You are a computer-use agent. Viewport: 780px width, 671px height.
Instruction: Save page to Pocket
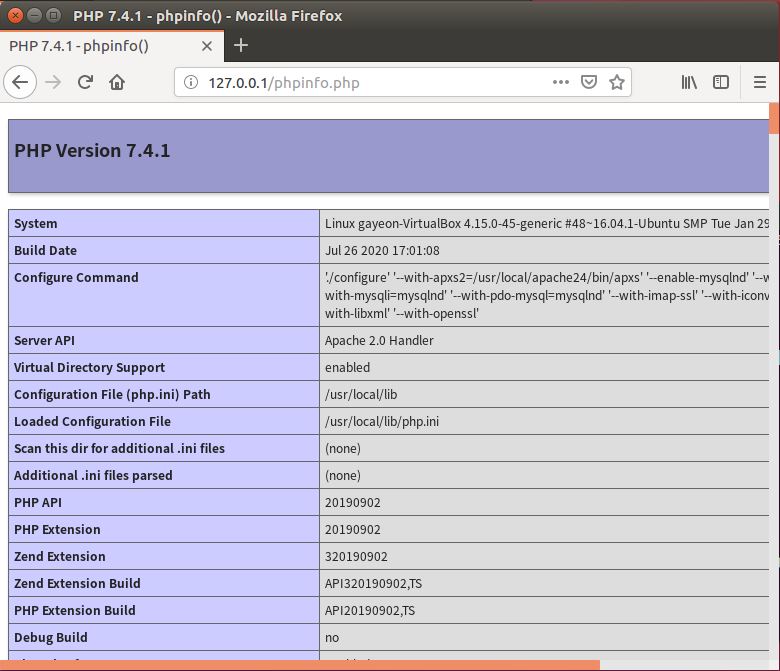(x=589, y=82)
